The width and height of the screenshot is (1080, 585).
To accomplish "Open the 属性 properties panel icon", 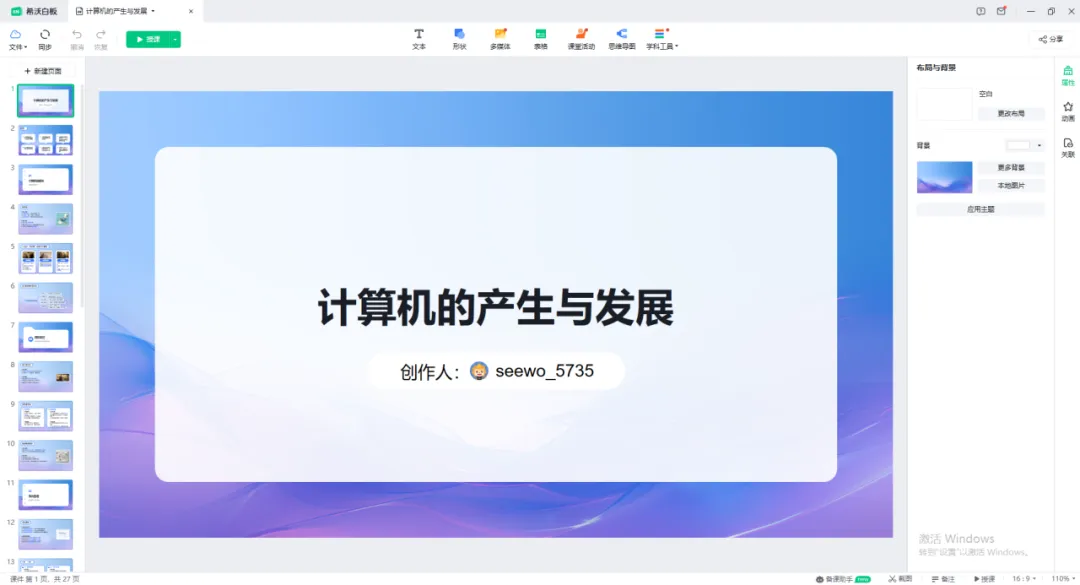I will 1068,75.
